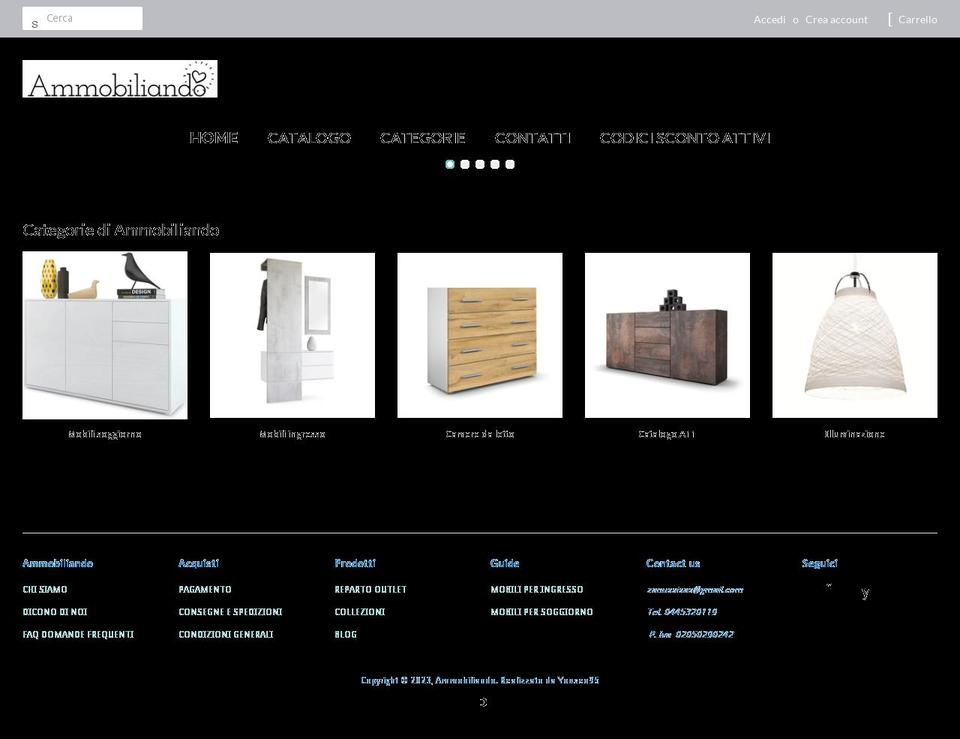
Task: Click the P. Iva number in footer
Action: 691,634
